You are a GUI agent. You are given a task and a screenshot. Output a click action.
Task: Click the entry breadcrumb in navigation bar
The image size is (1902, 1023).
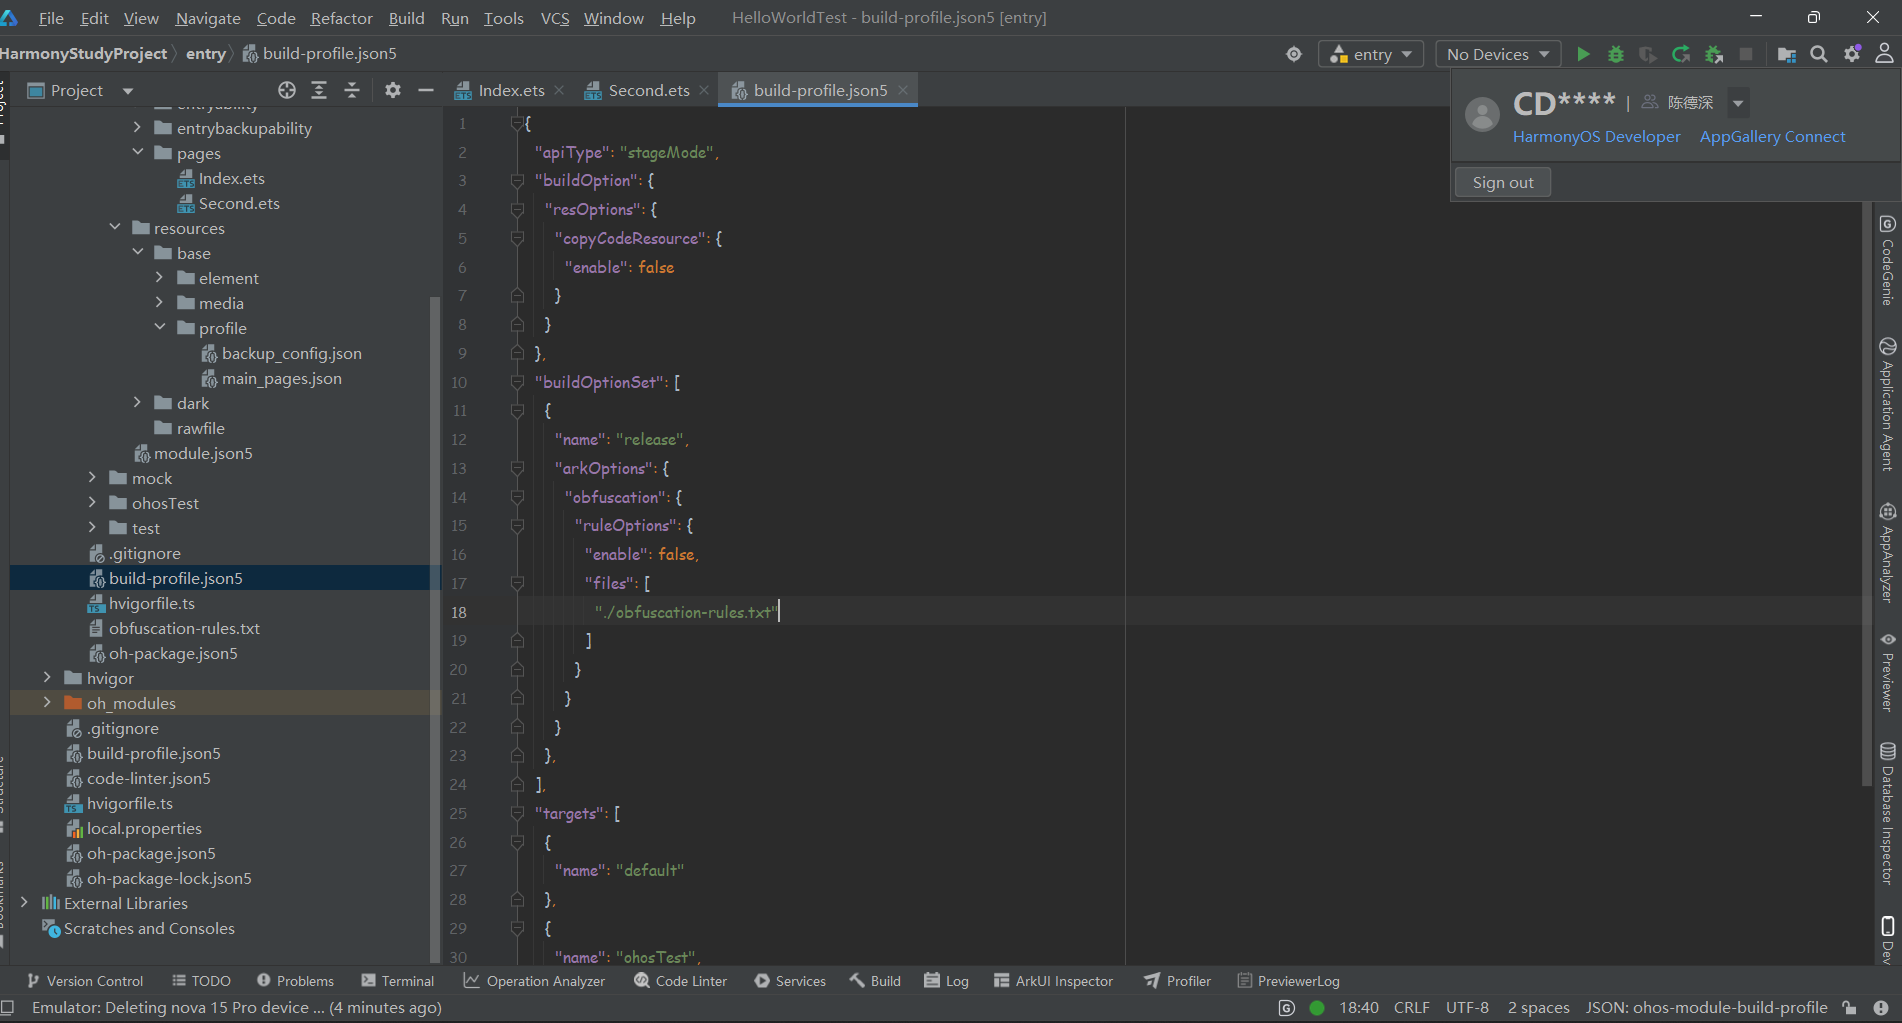pyautogui.click(x=205, y=54)
